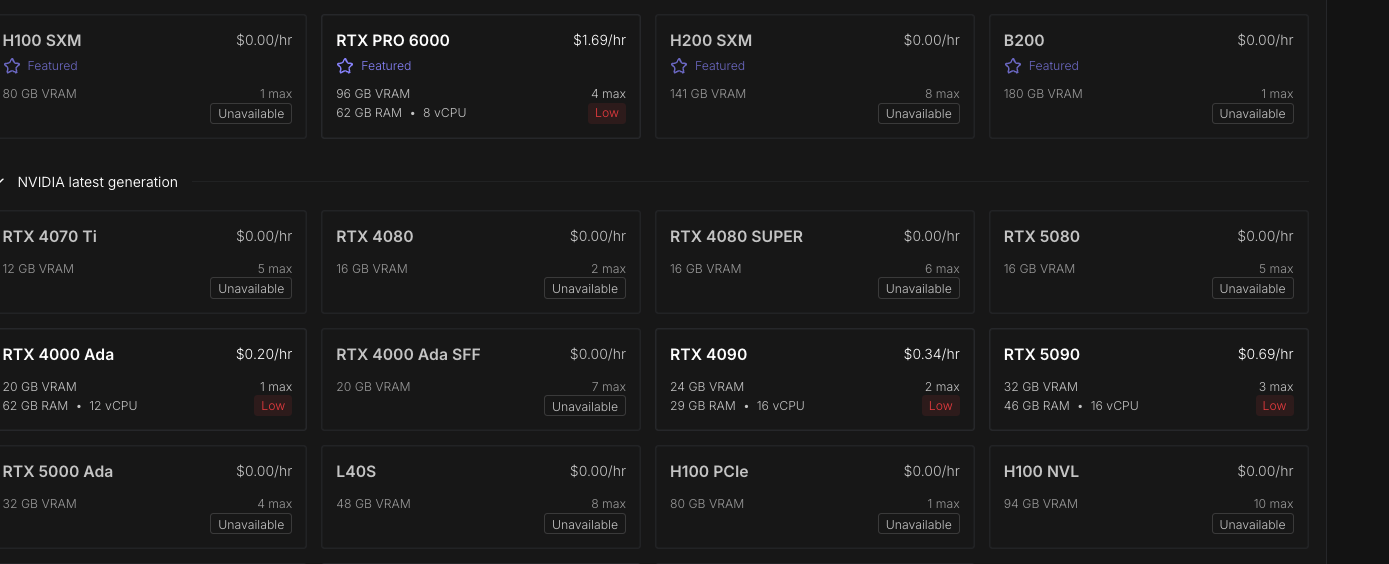Click the Unavailable badge on H100 PCIe

[919, 525]
